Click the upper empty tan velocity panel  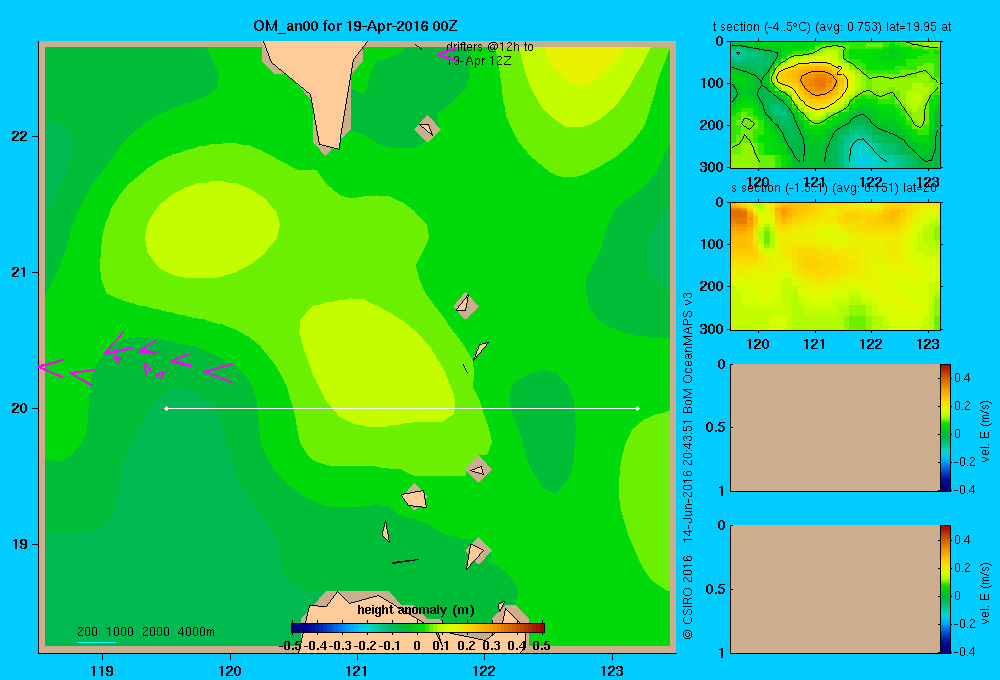point(835,427)
